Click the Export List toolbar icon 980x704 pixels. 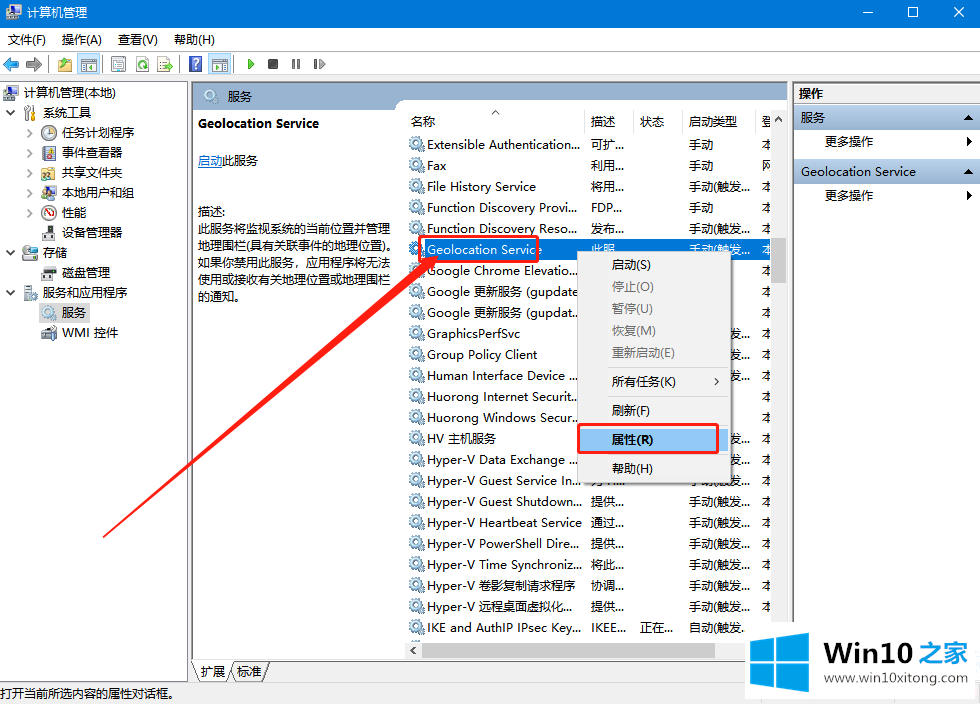point(165,64)
